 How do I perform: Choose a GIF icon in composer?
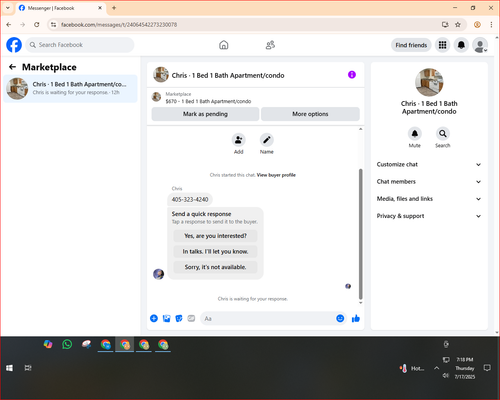click(x=191, y=318)
